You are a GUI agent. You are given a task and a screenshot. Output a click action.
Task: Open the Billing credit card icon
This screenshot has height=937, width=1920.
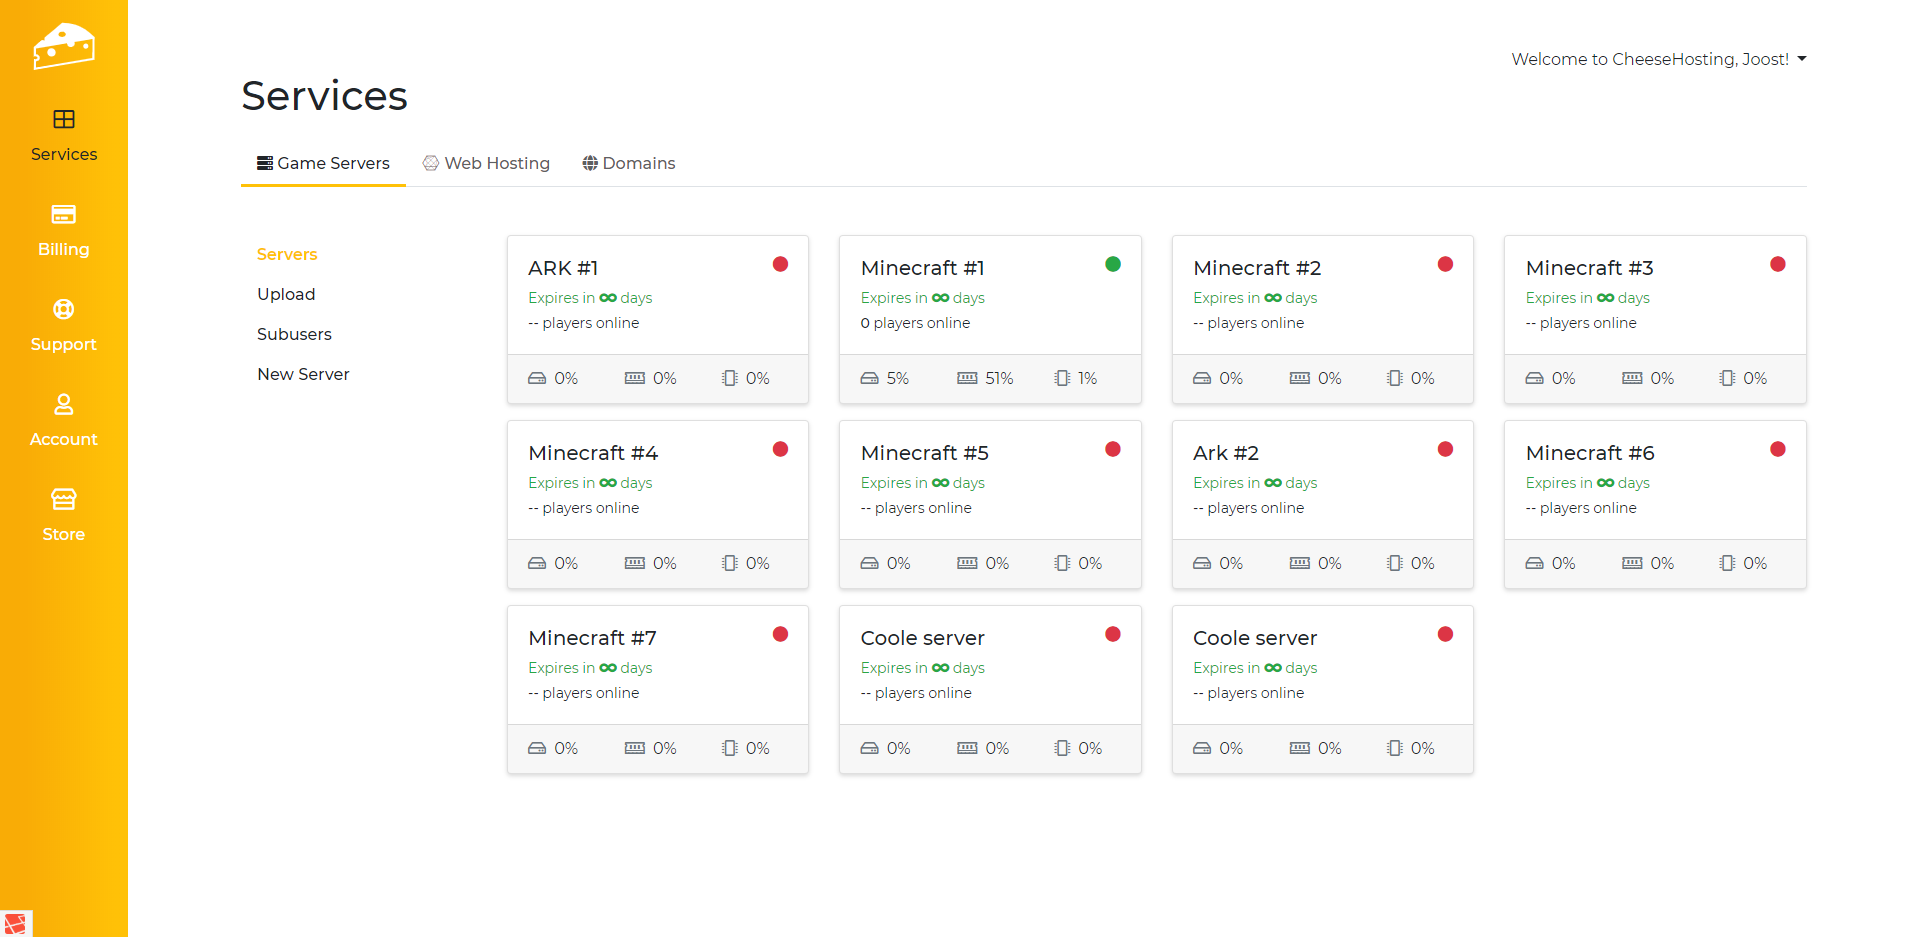click(63, 215)
